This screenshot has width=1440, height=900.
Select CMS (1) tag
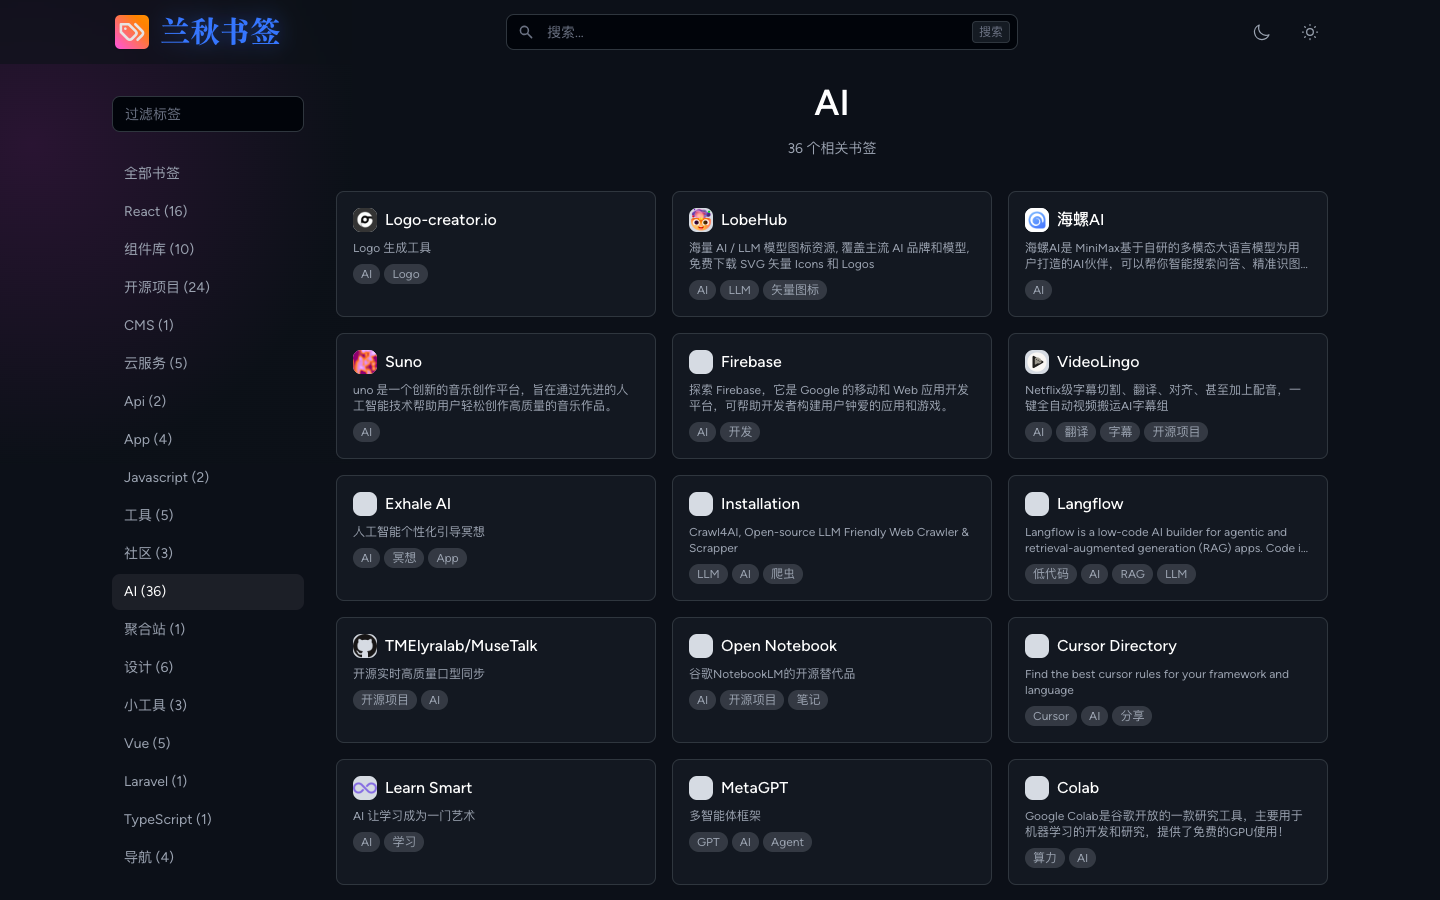pyautogui.click(x=208, y=325)
